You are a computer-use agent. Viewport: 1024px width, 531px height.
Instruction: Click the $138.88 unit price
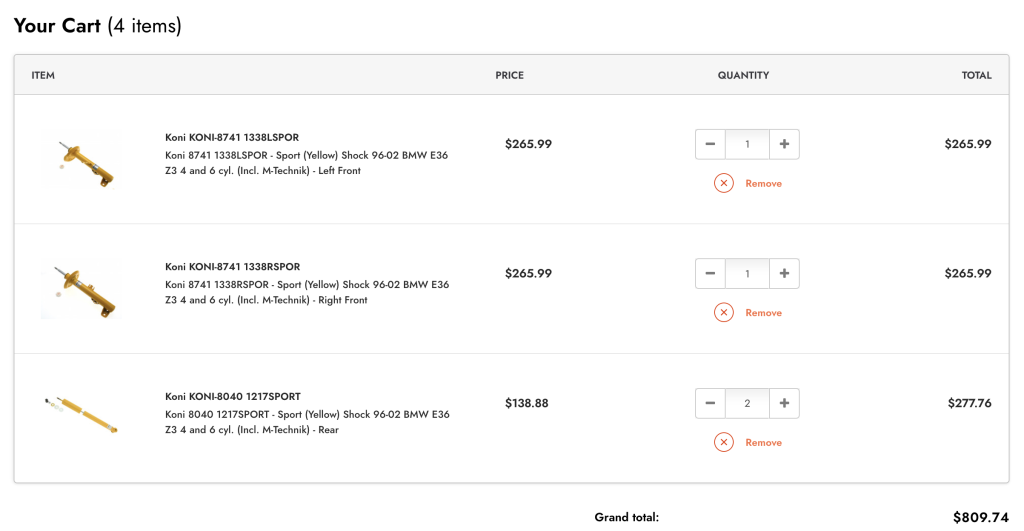[x=526, y=403]
